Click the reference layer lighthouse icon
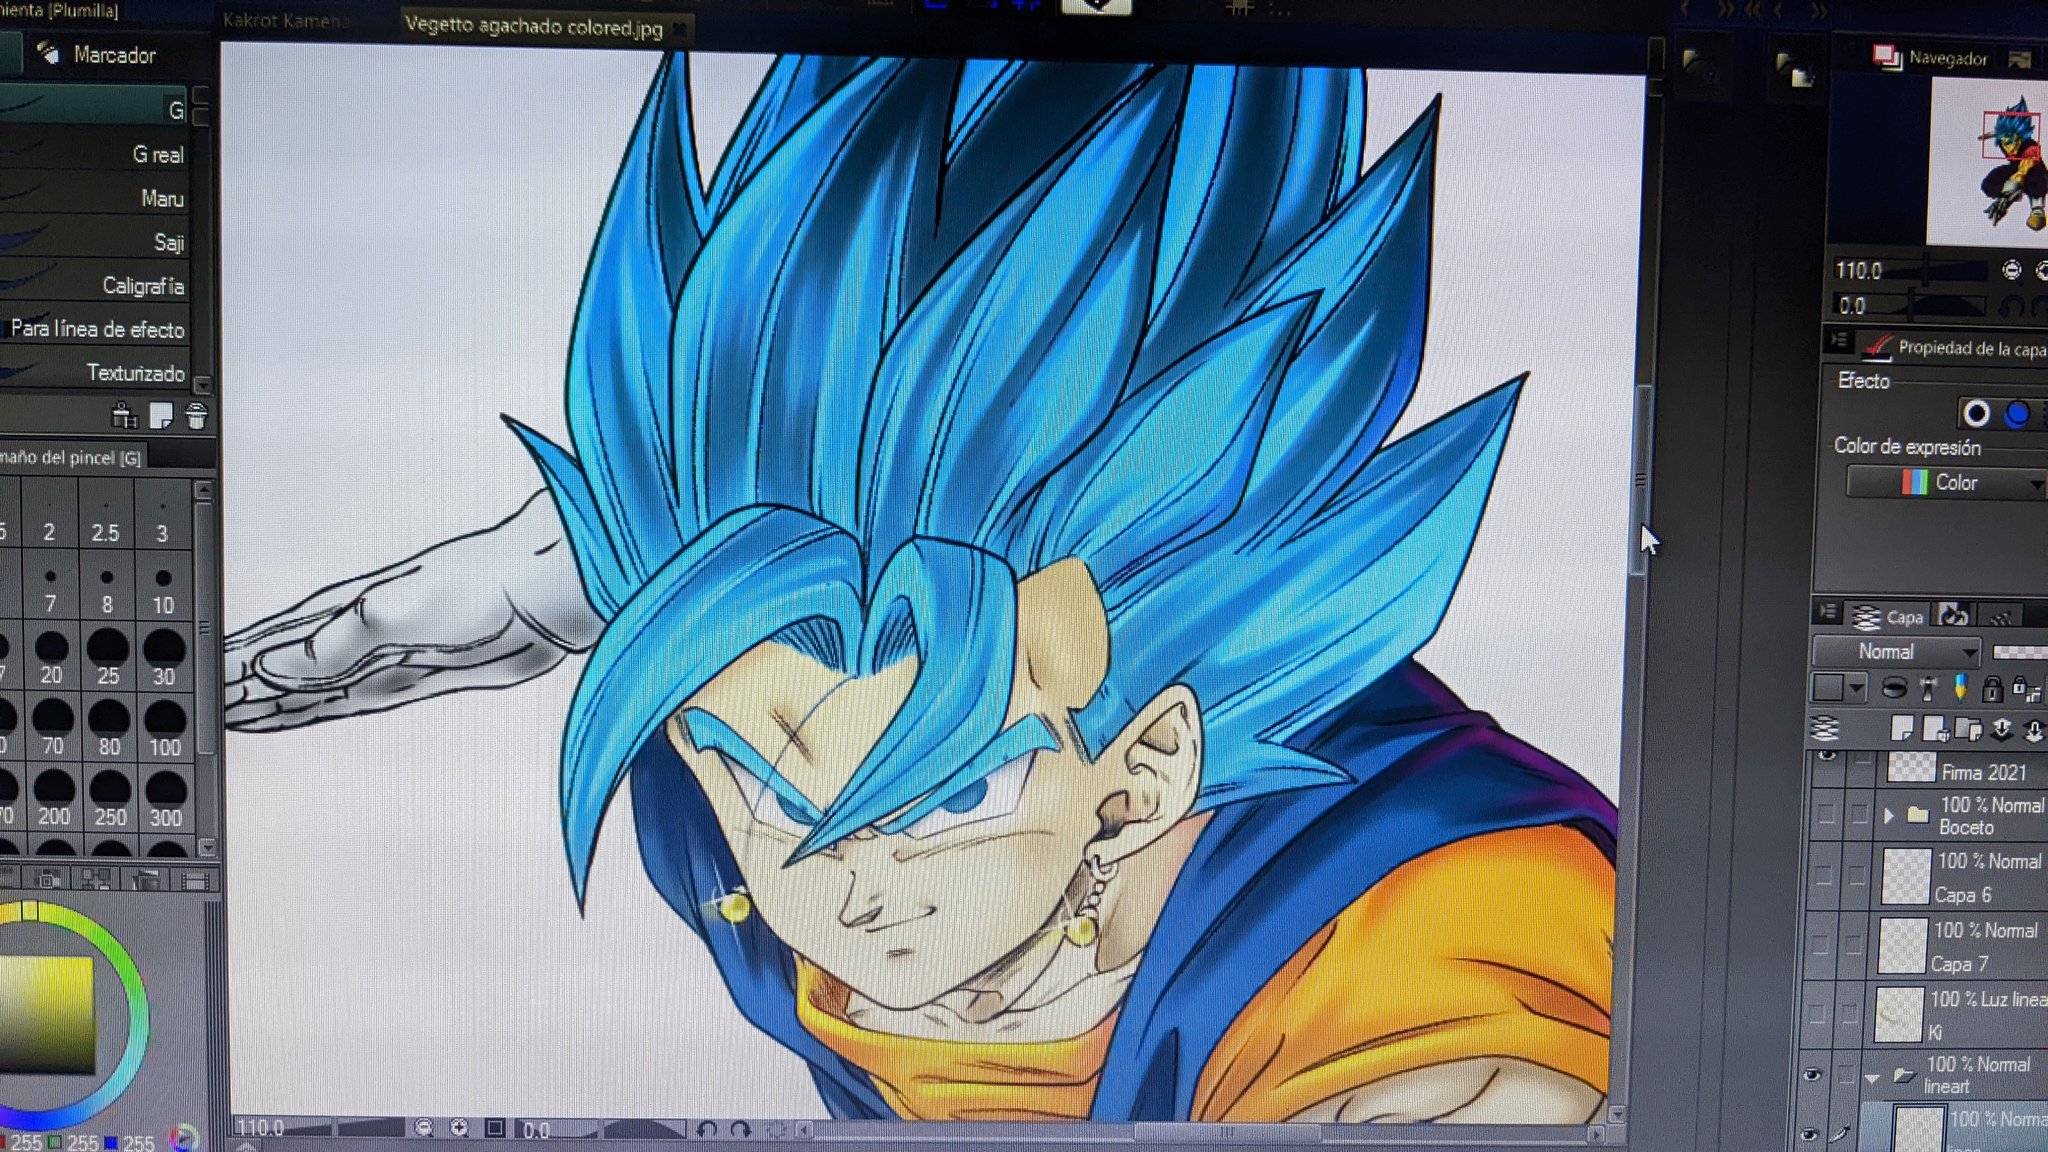 coord(1929,688)
